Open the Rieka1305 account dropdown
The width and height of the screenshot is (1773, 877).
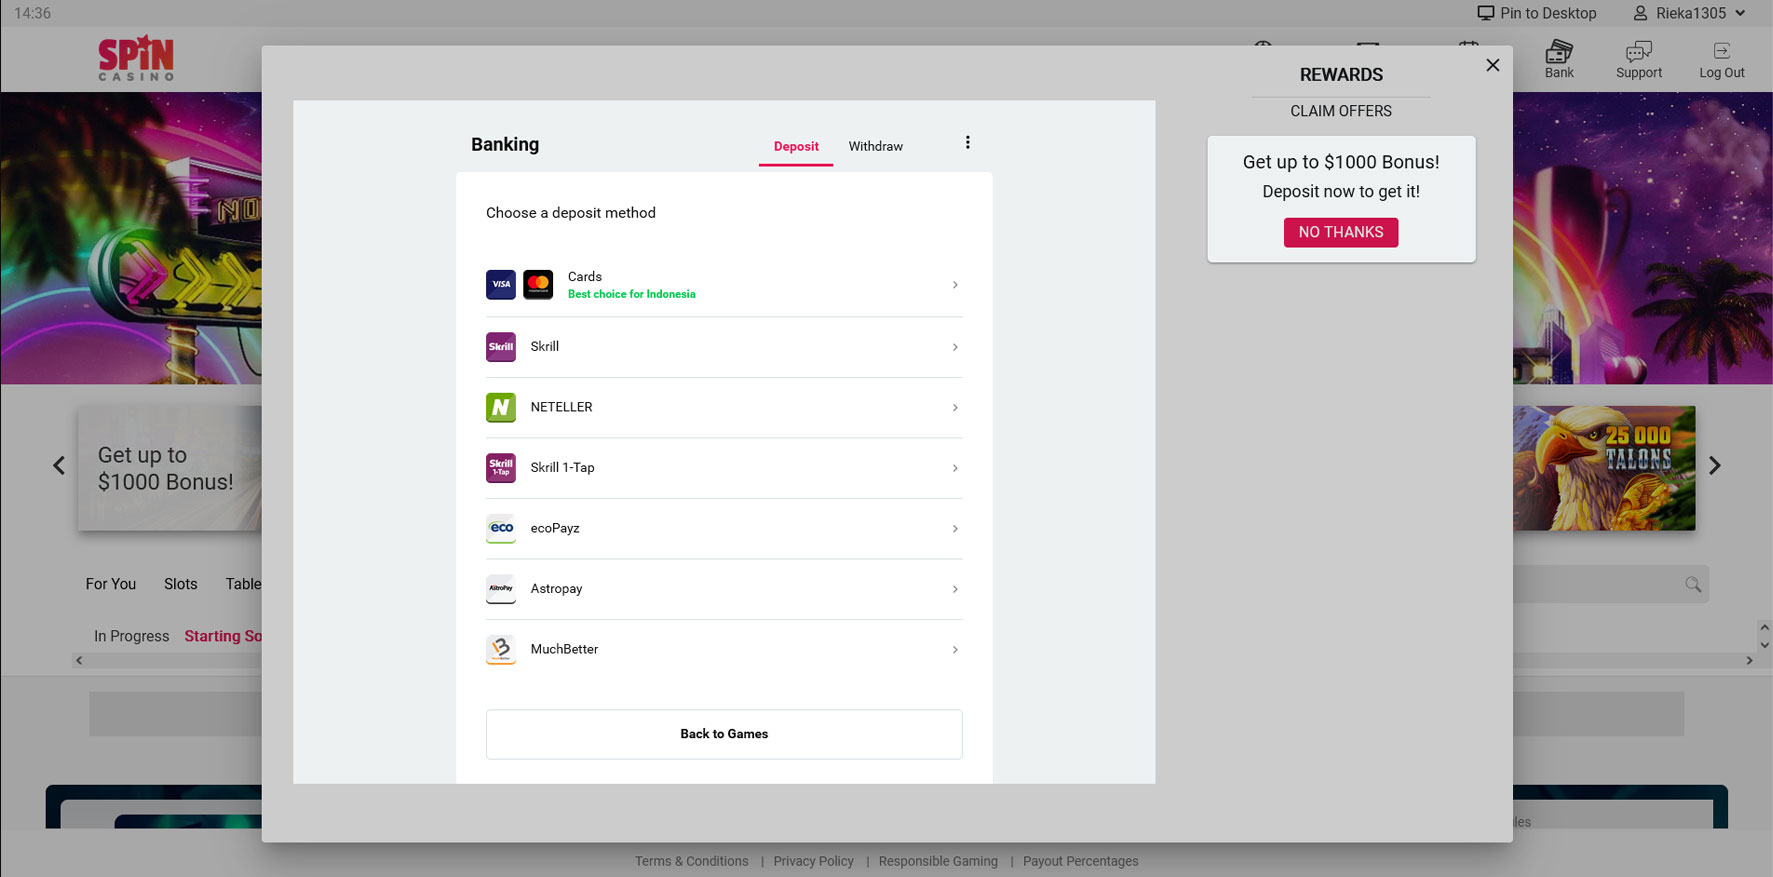(1689, 13)
